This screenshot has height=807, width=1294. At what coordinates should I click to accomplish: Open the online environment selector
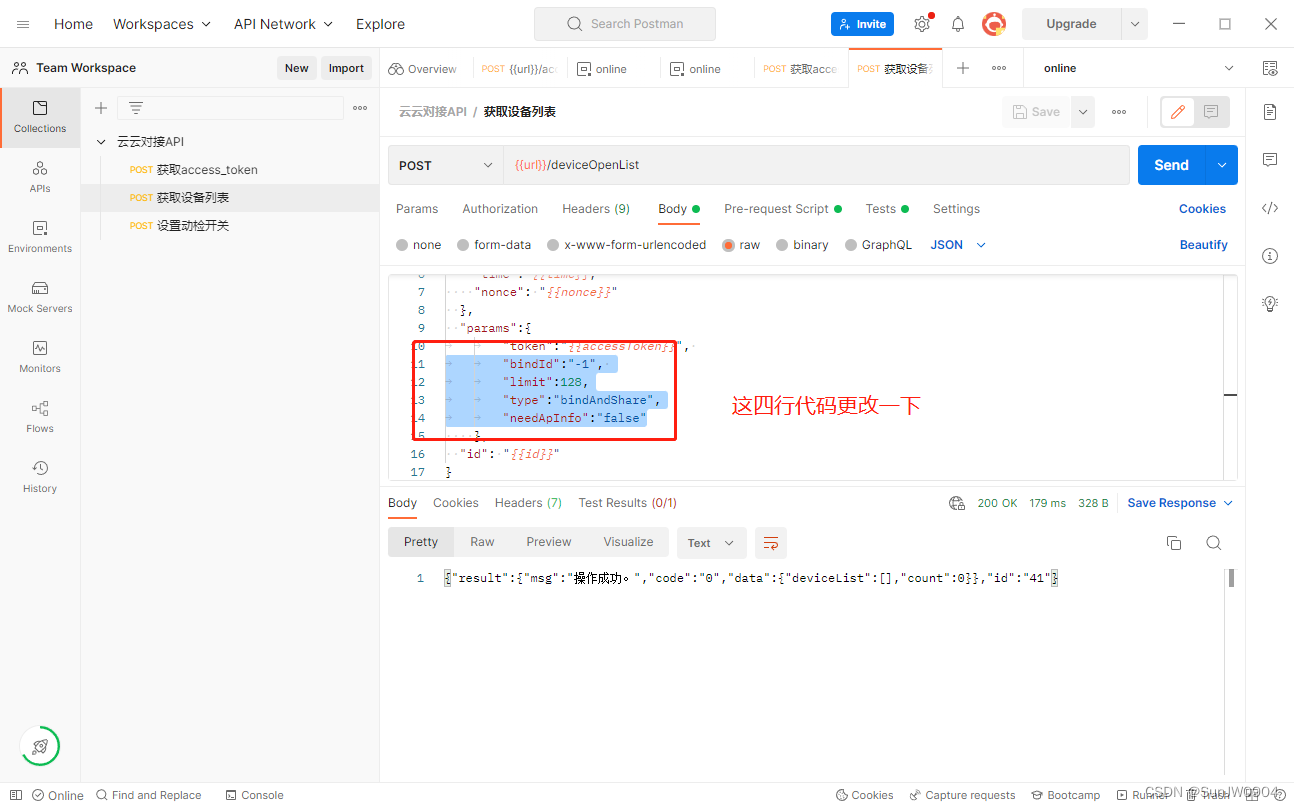click(x=1138, y=68)
